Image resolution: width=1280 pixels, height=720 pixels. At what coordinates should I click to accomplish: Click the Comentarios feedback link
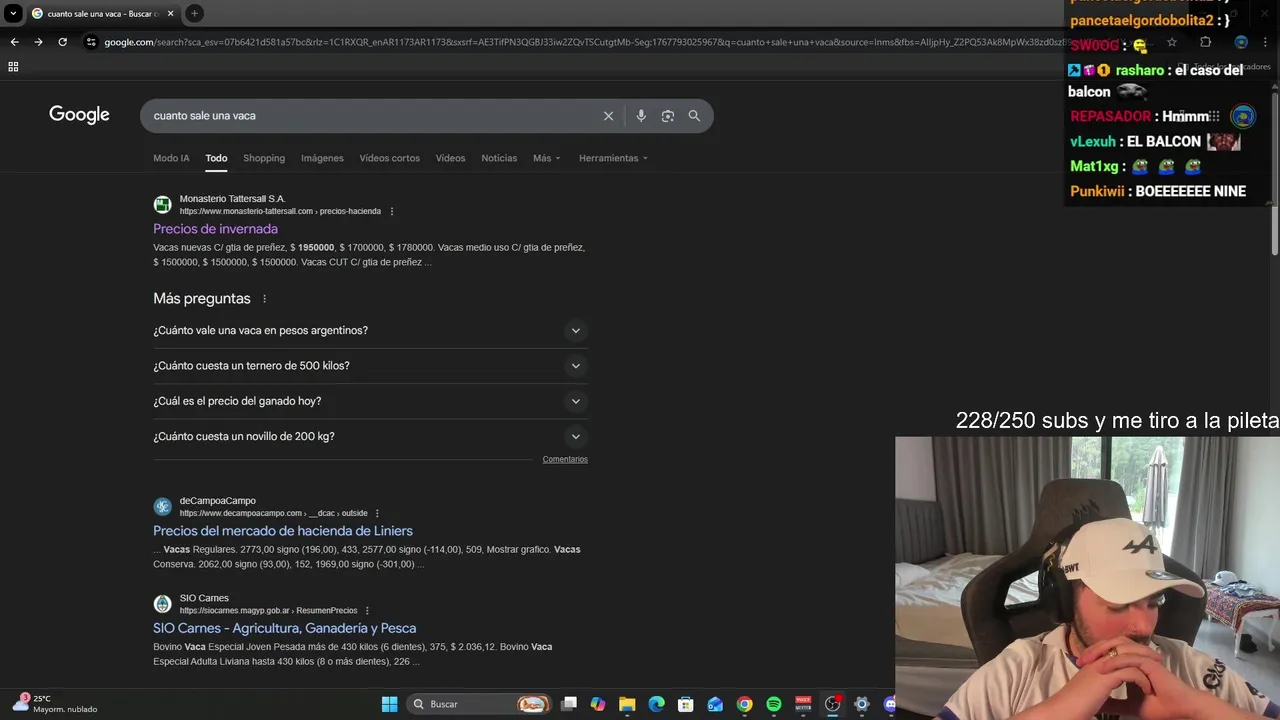pos(565,460)
